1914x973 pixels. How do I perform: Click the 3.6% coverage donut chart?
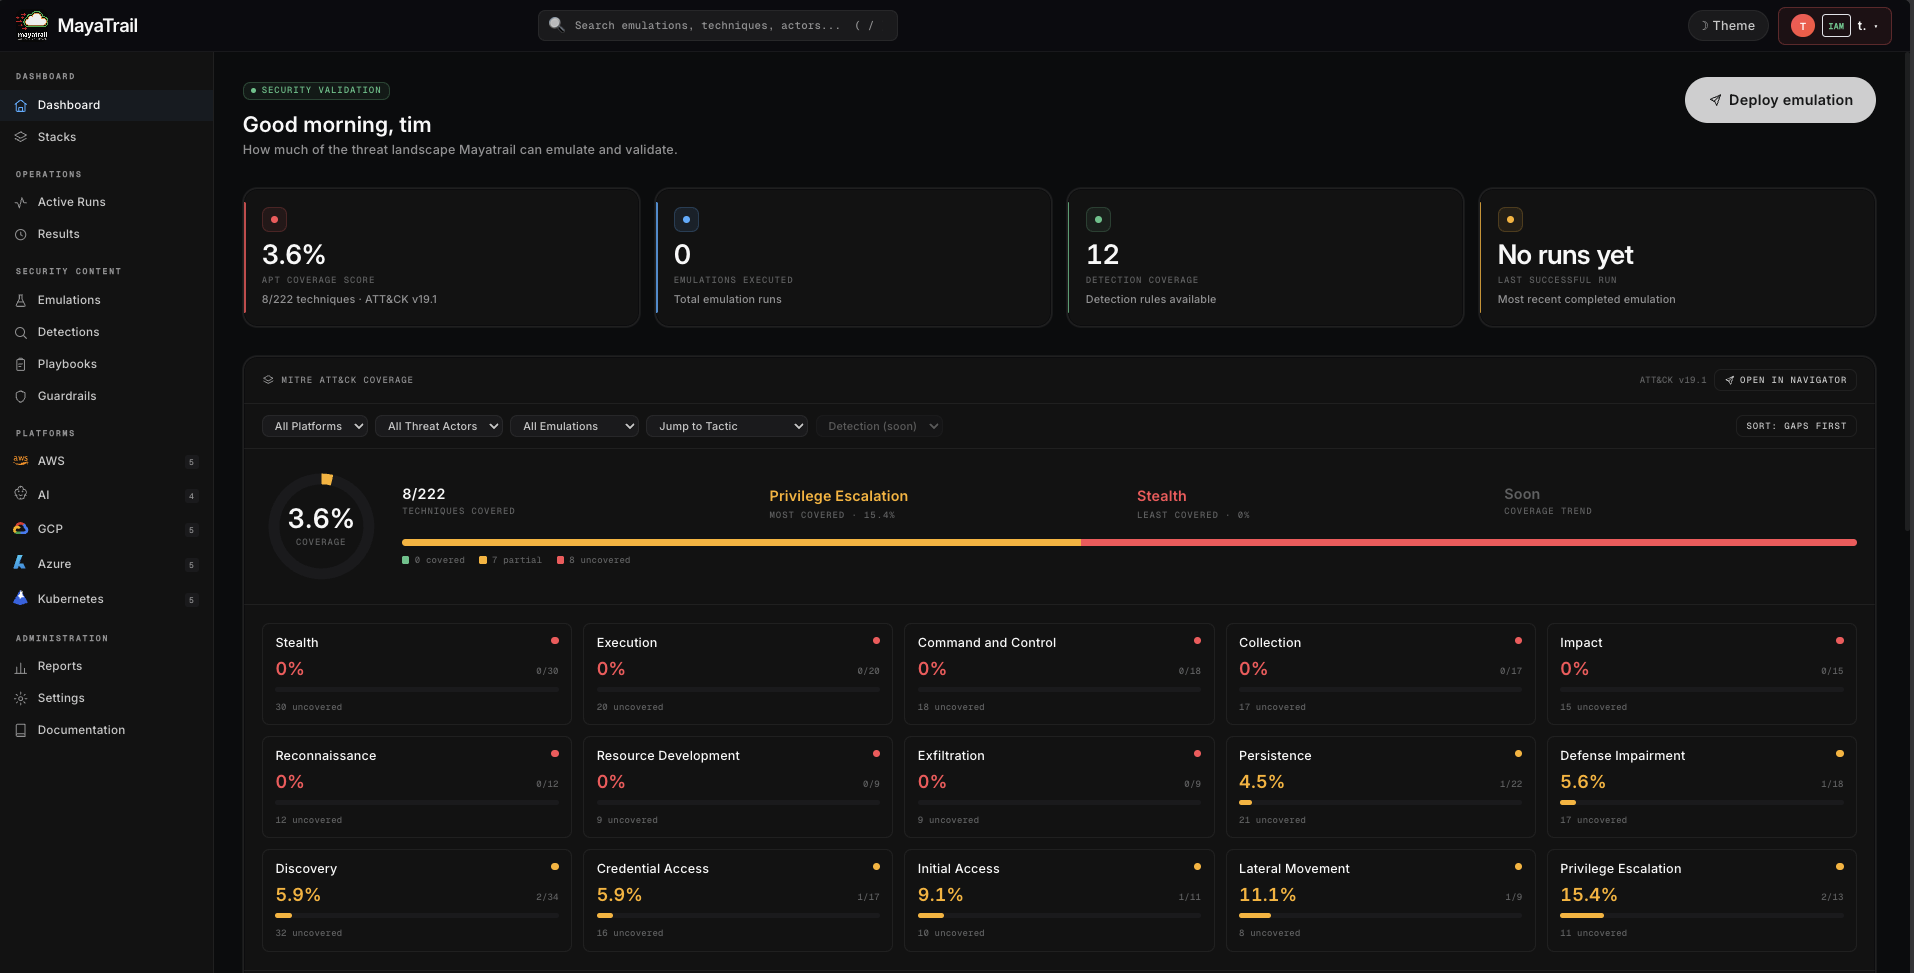321,526
